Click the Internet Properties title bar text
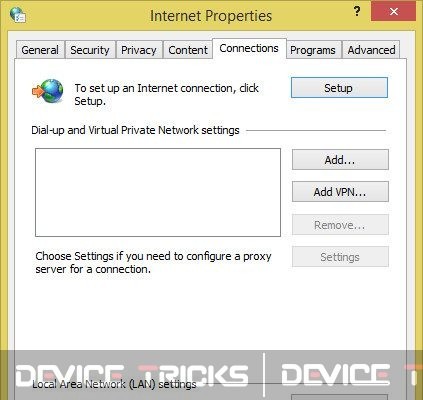 tap(211, 16)
